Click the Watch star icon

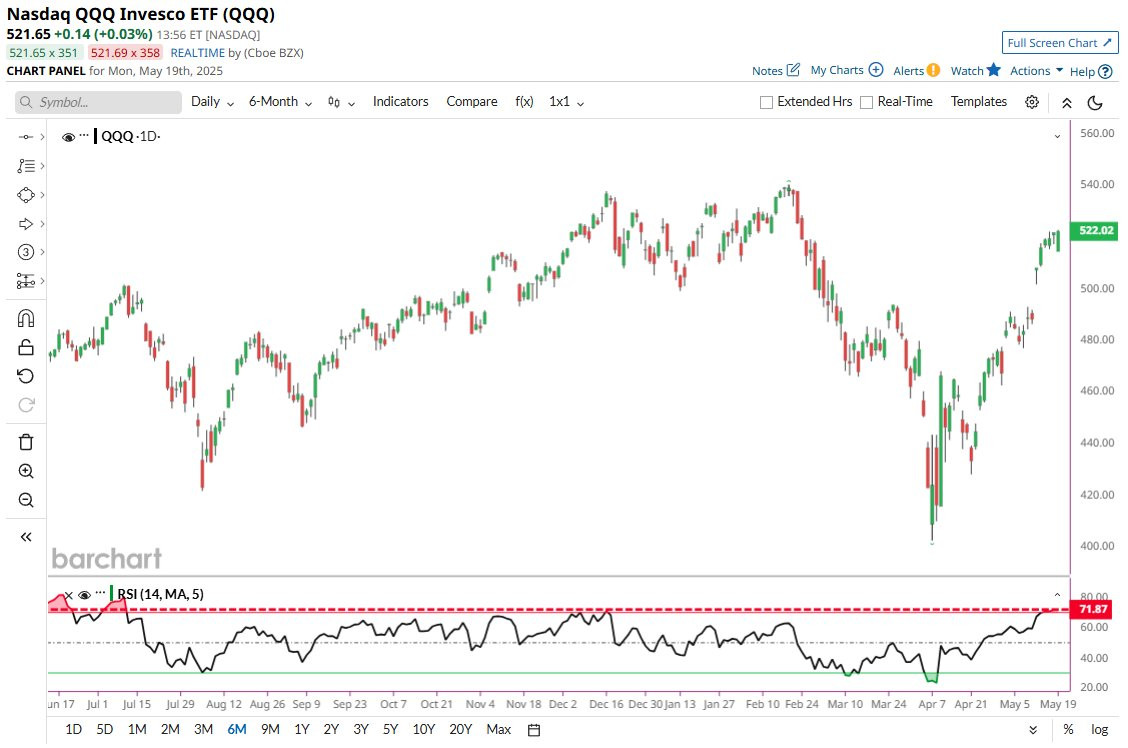click(x=993, y=70)
